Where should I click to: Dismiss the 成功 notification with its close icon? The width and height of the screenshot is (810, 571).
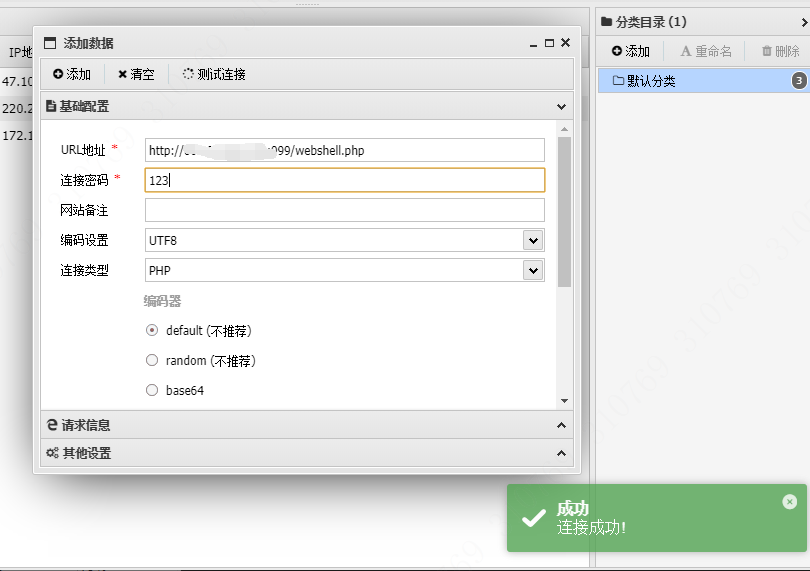(x=789, y=502)
